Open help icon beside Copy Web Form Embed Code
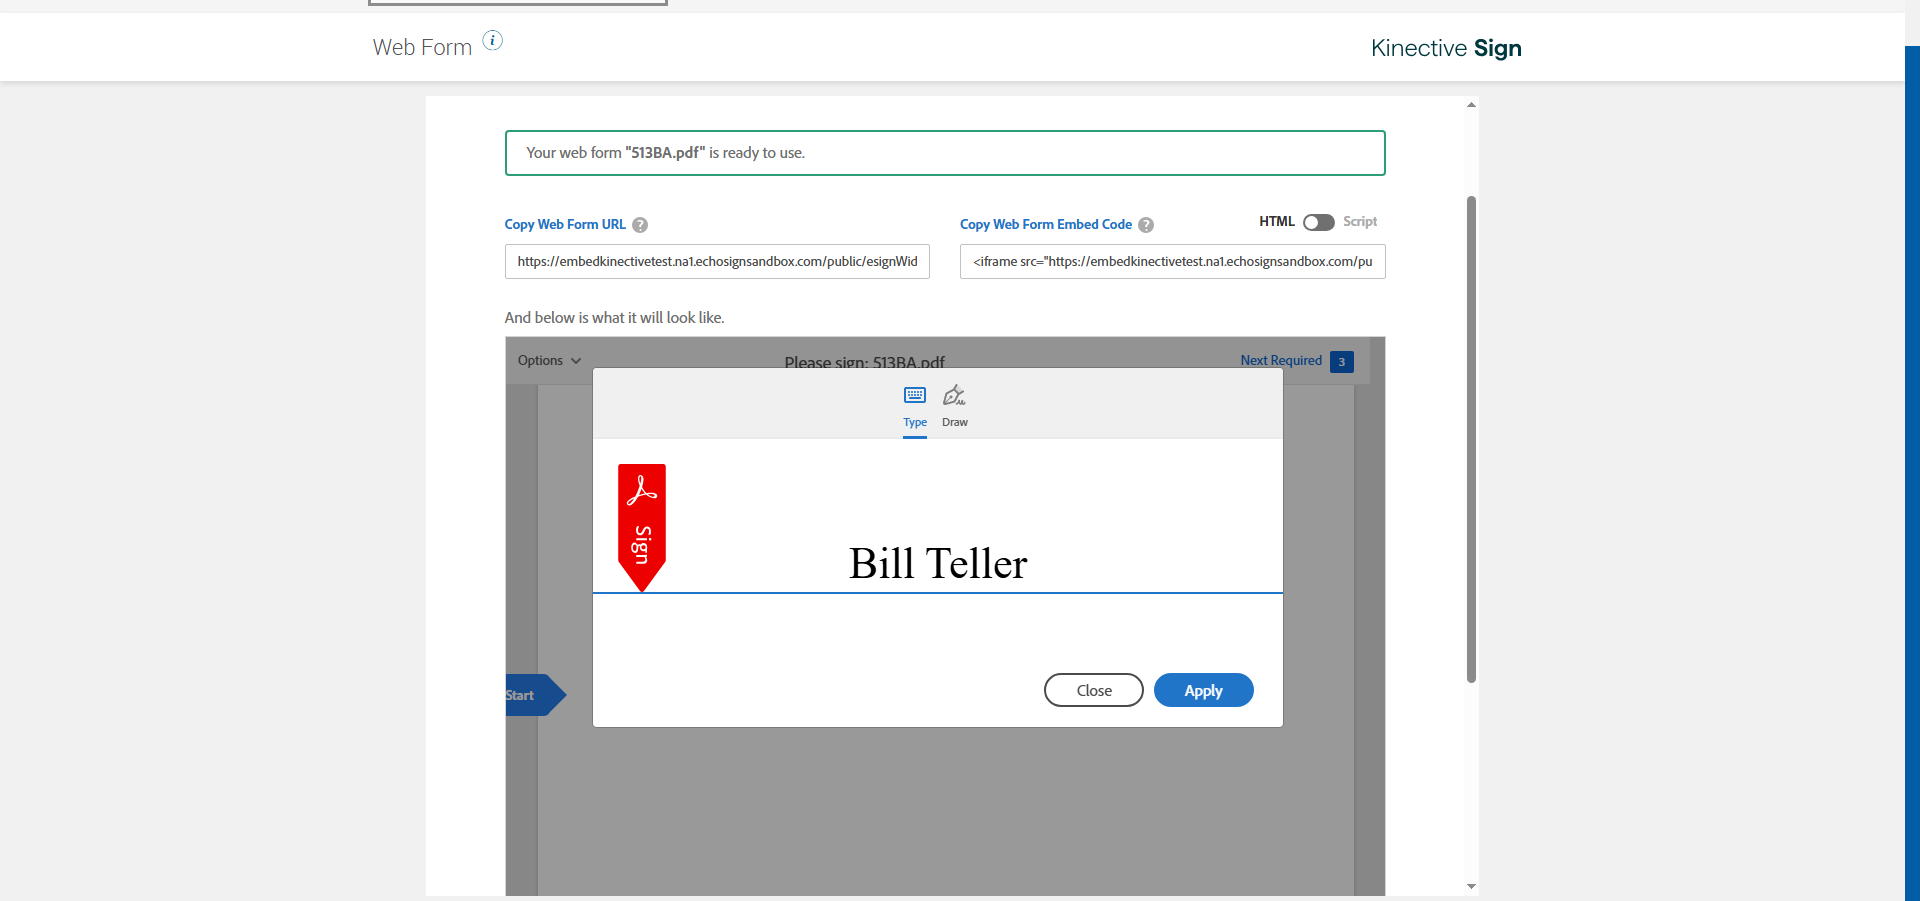 1146,225
